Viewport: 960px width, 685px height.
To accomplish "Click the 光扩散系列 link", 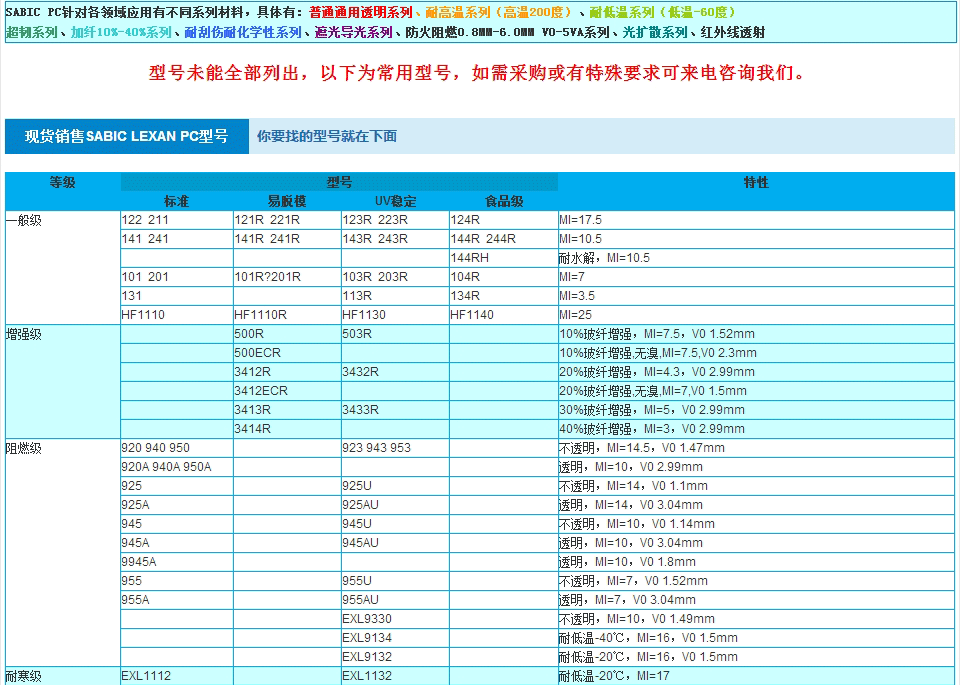I will (x=655, y=32).
